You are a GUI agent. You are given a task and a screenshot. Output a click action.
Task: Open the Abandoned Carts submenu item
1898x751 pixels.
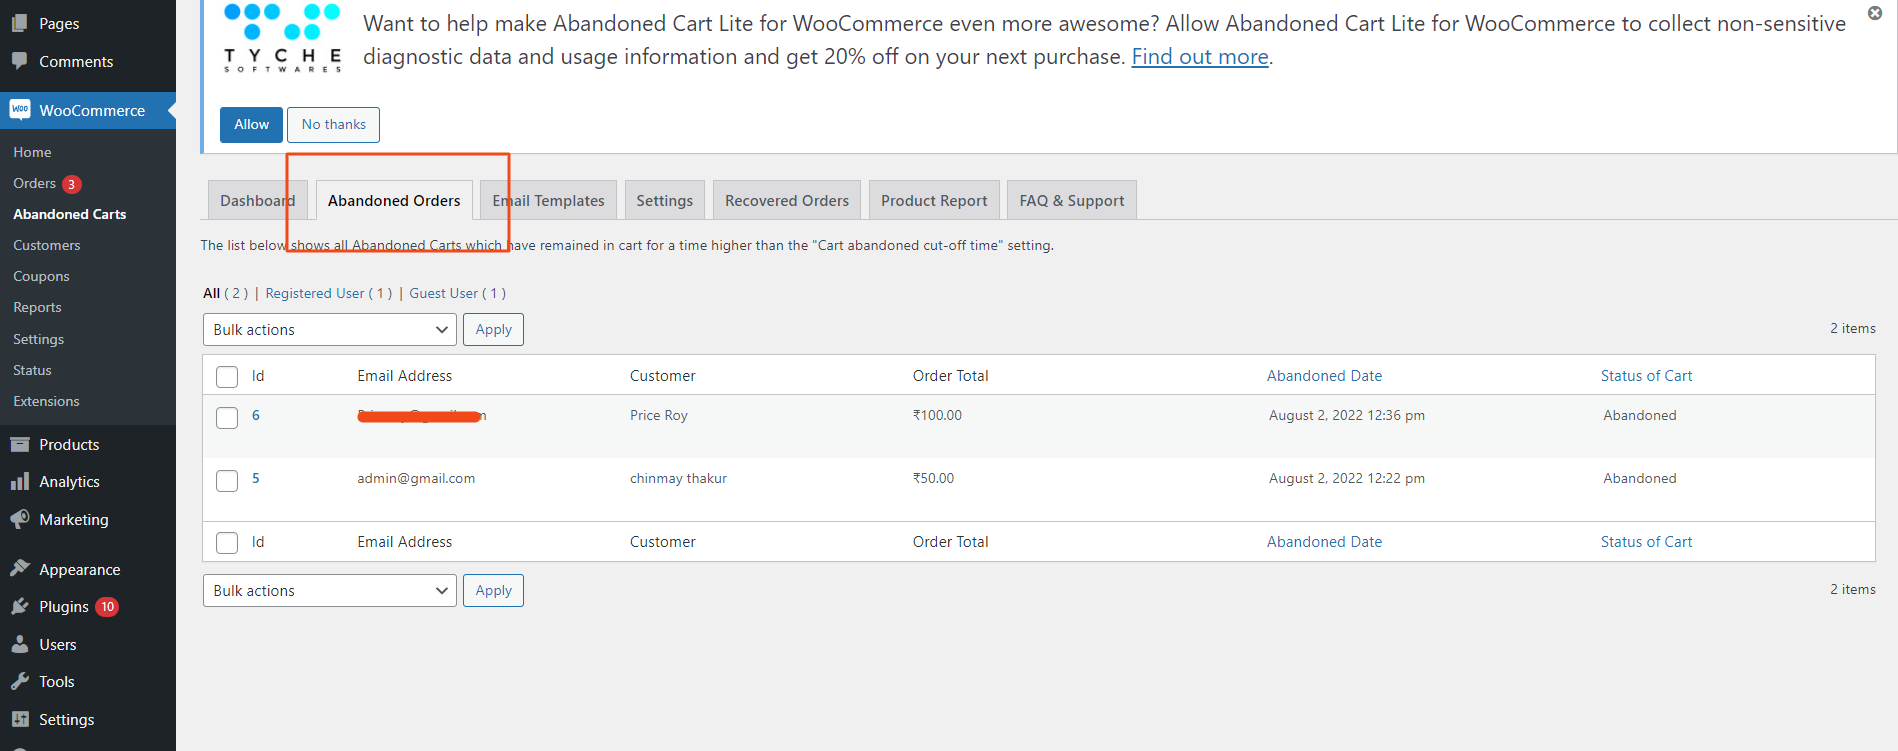coord(70,214)
